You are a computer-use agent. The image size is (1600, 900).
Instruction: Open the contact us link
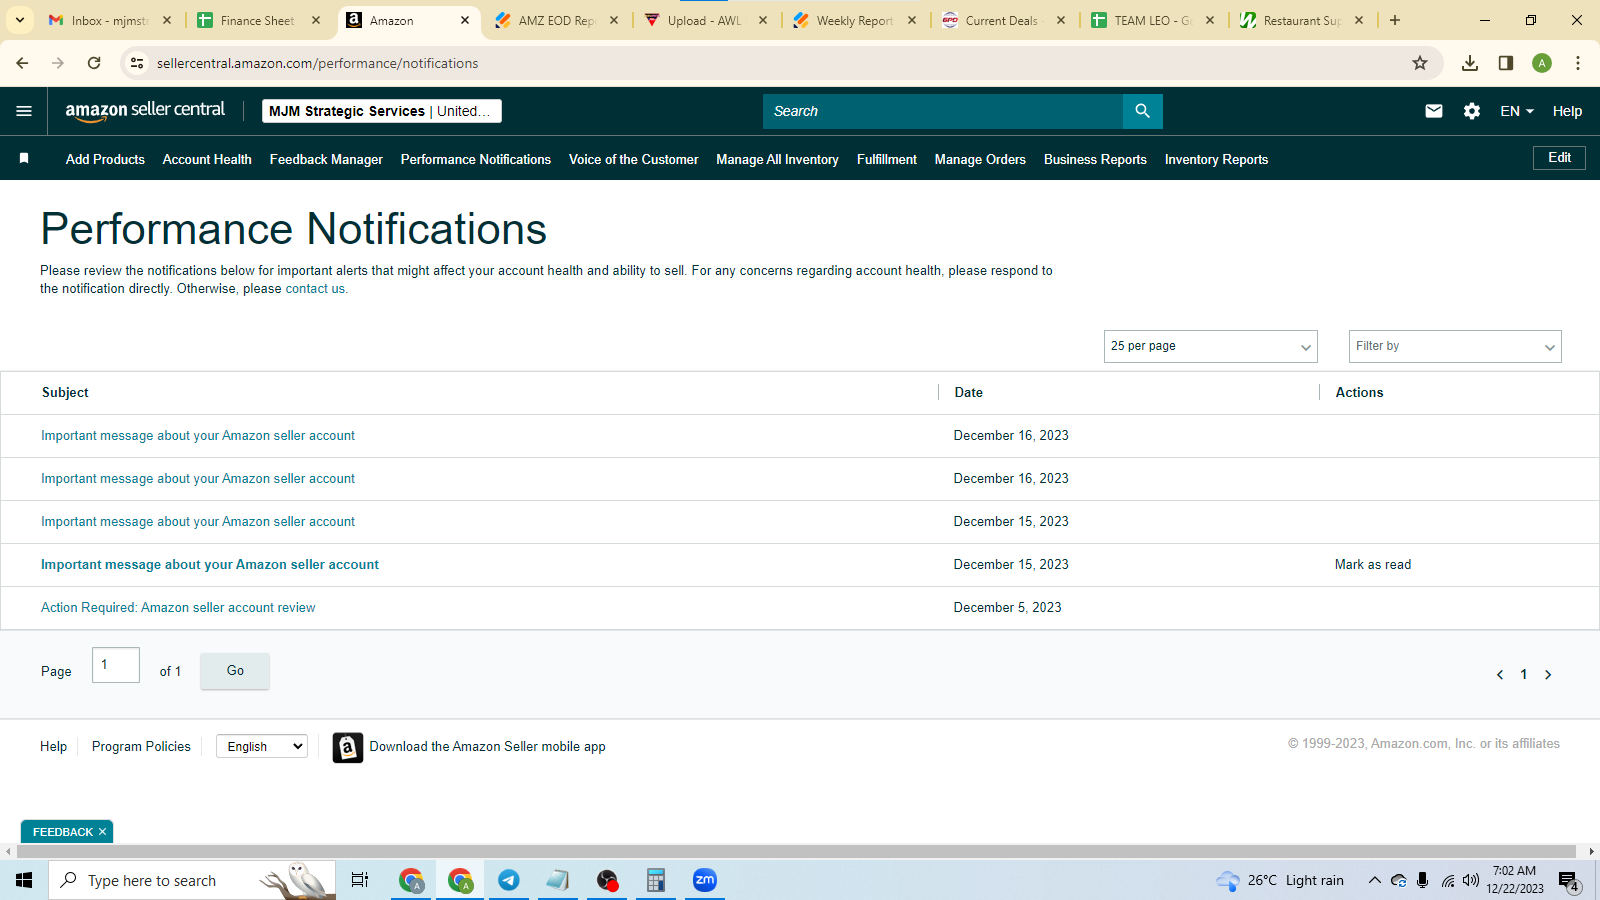click(315, 289)
